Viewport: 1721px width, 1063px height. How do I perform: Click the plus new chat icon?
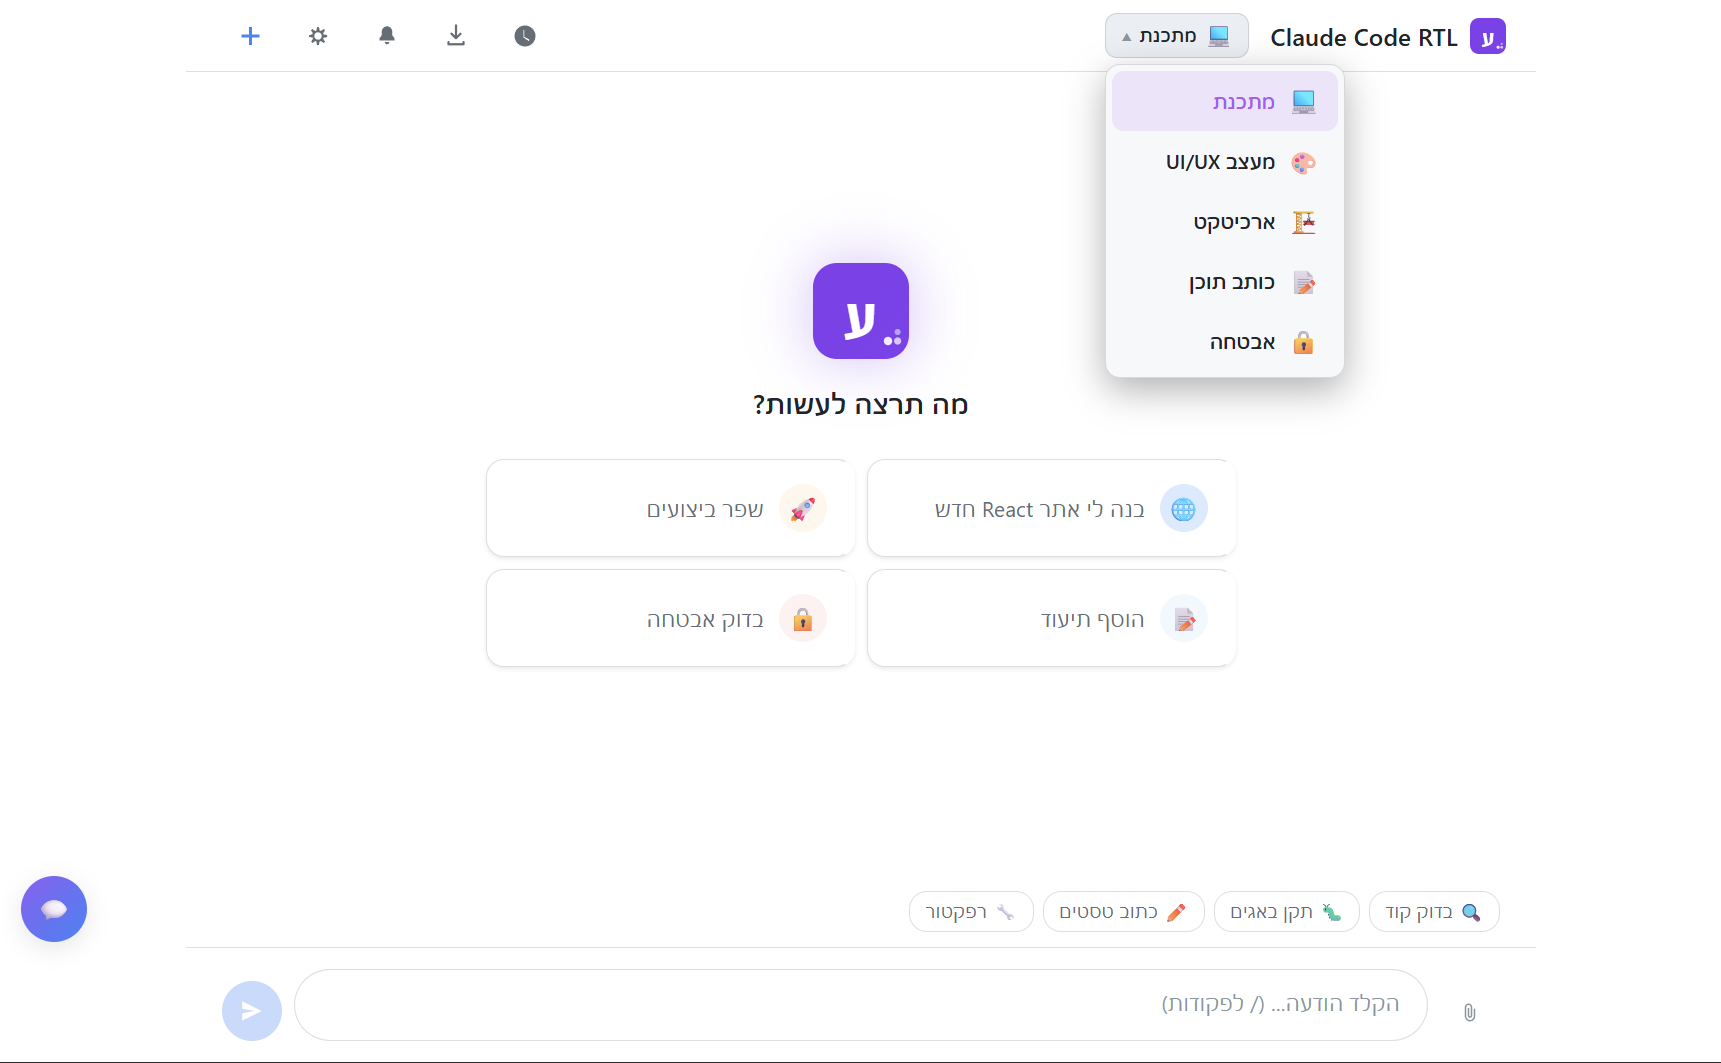pos(250,36)
